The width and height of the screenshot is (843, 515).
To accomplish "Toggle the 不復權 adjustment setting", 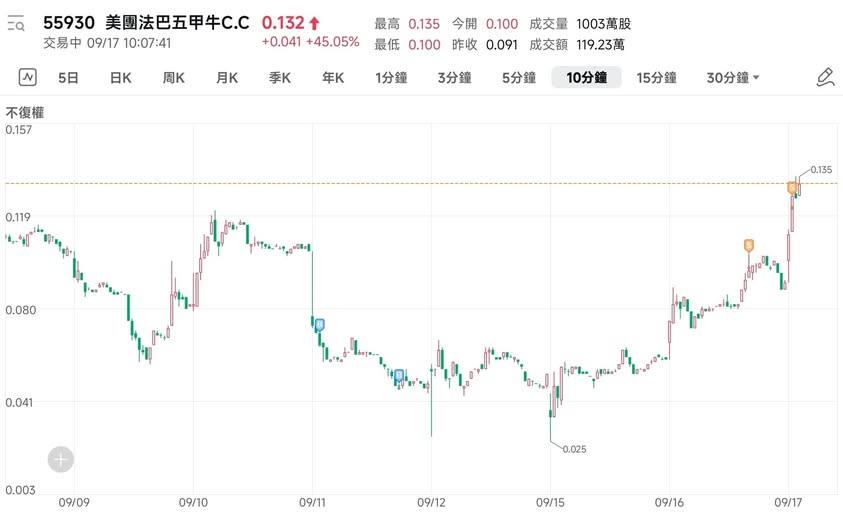I will pos(25,113).
